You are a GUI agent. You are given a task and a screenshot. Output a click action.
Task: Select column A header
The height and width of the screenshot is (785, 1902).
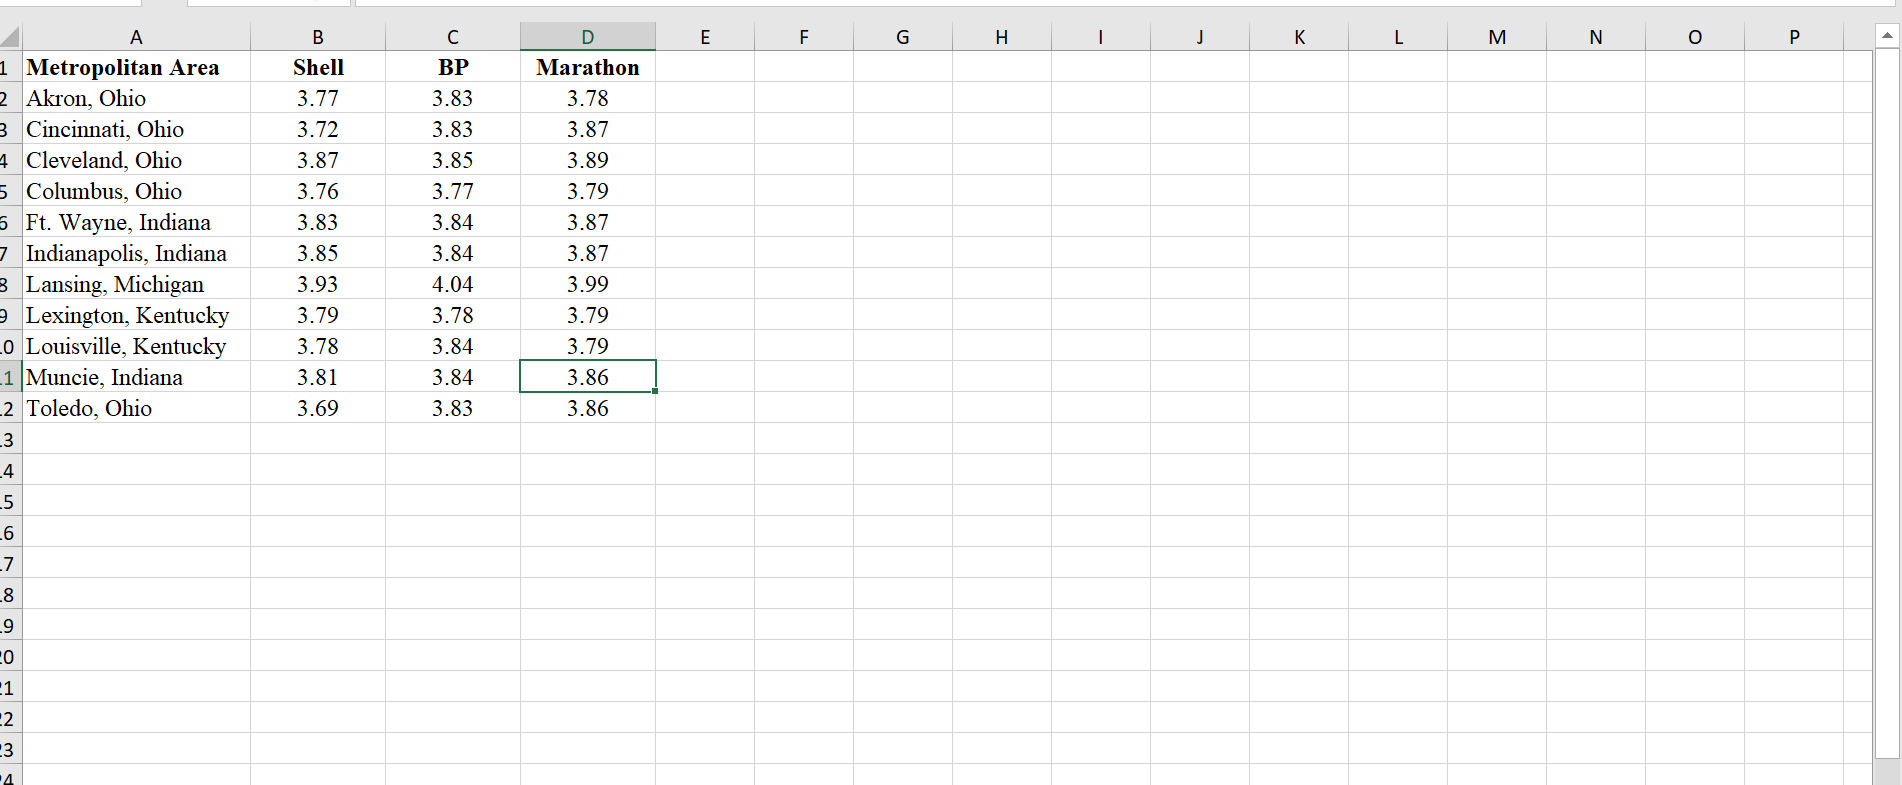coord(136,38)
